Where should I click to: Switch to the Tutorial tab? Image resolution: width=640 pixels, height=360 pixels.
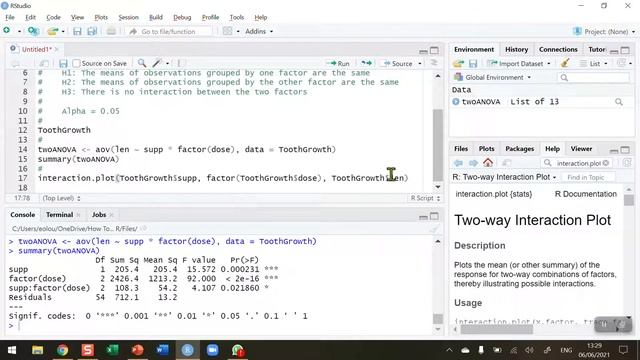(x=597, y=49)
